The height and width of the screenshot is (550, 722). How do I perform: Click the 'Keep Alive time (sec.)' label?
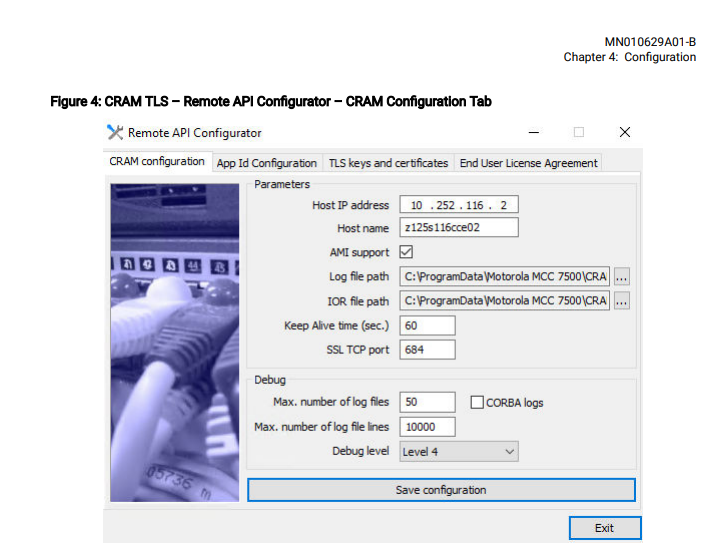point(336,326)
